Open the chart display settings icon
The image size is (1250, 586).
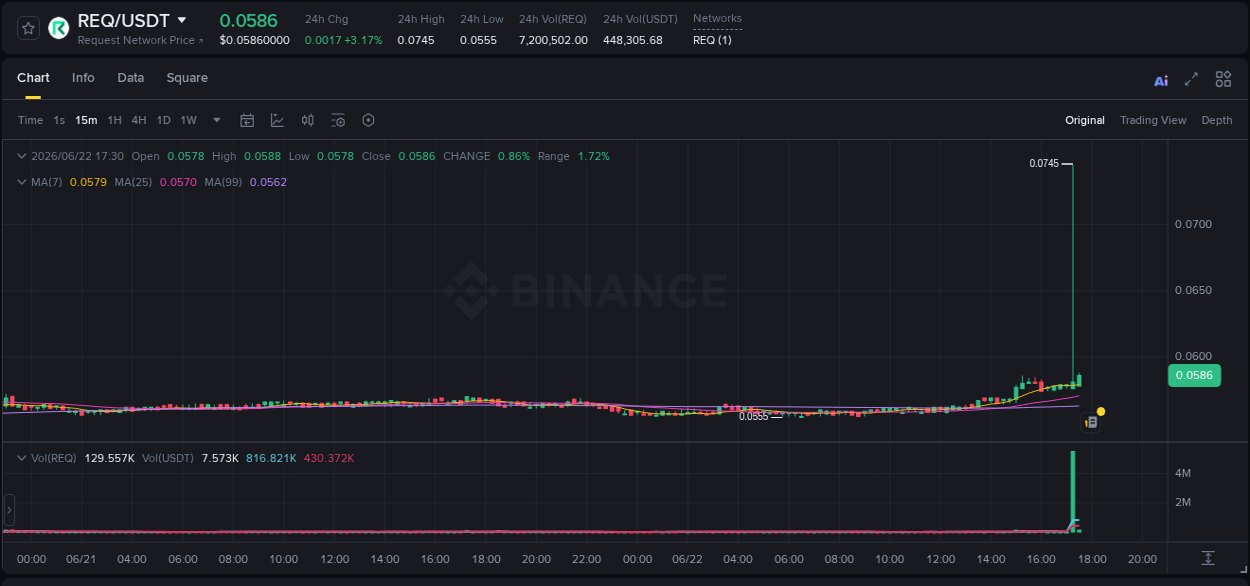click(x=338, y=120)
